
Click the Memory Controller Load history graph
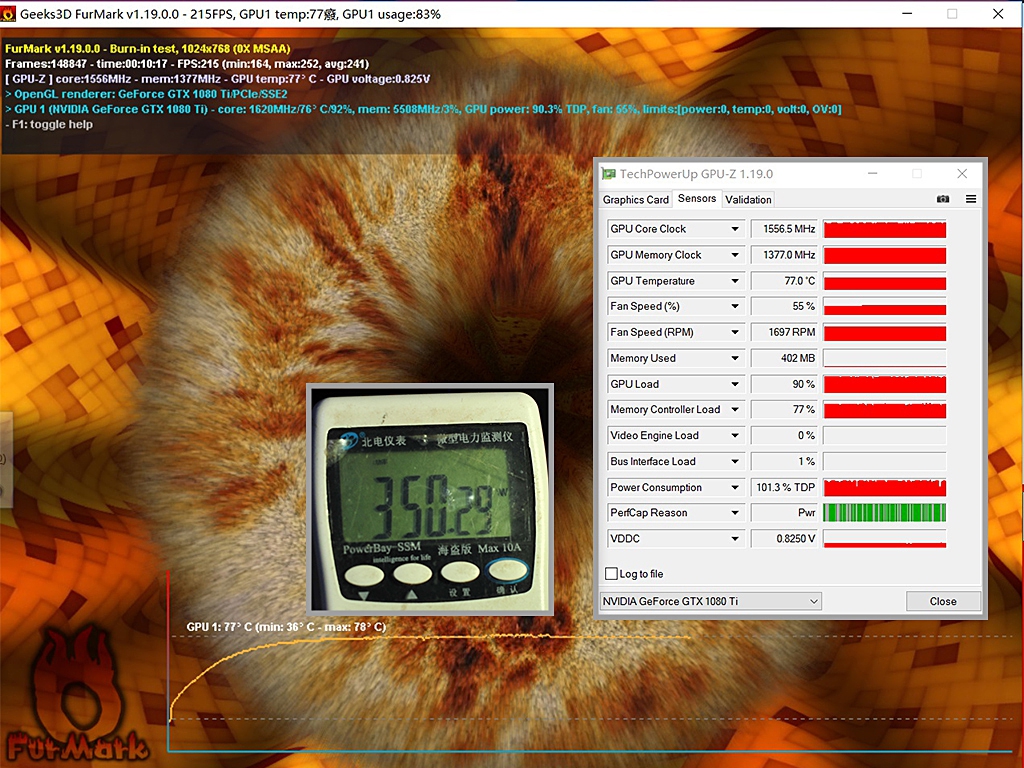tap(885, 409)
